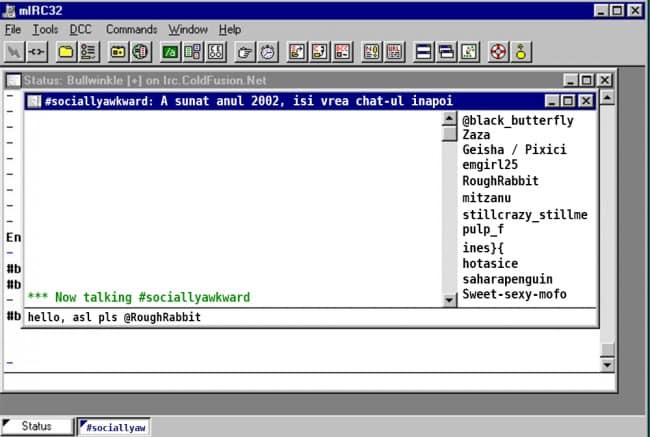Click the nick list scrollbar down arrow
Image resolution: width=650 pixels, height=437 pixels.
[x=449, y=300]
